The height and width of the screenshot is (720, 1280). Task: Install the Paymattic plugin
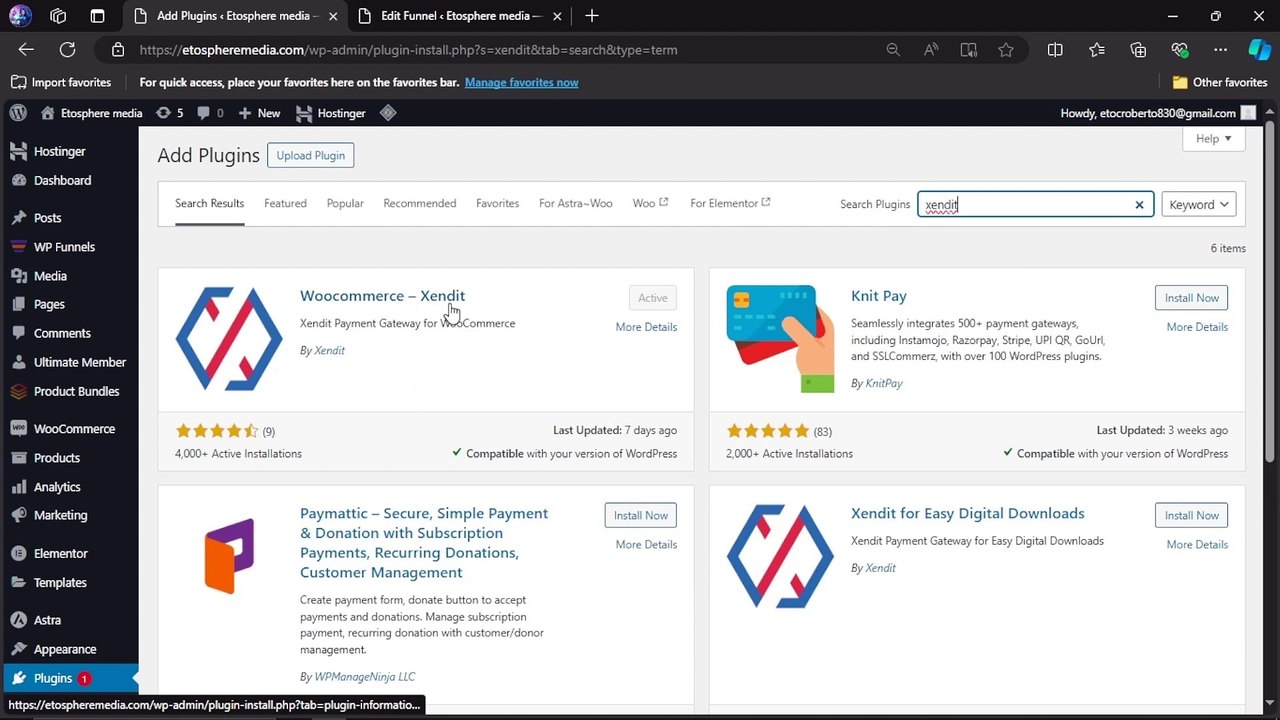tap(641, 515)
